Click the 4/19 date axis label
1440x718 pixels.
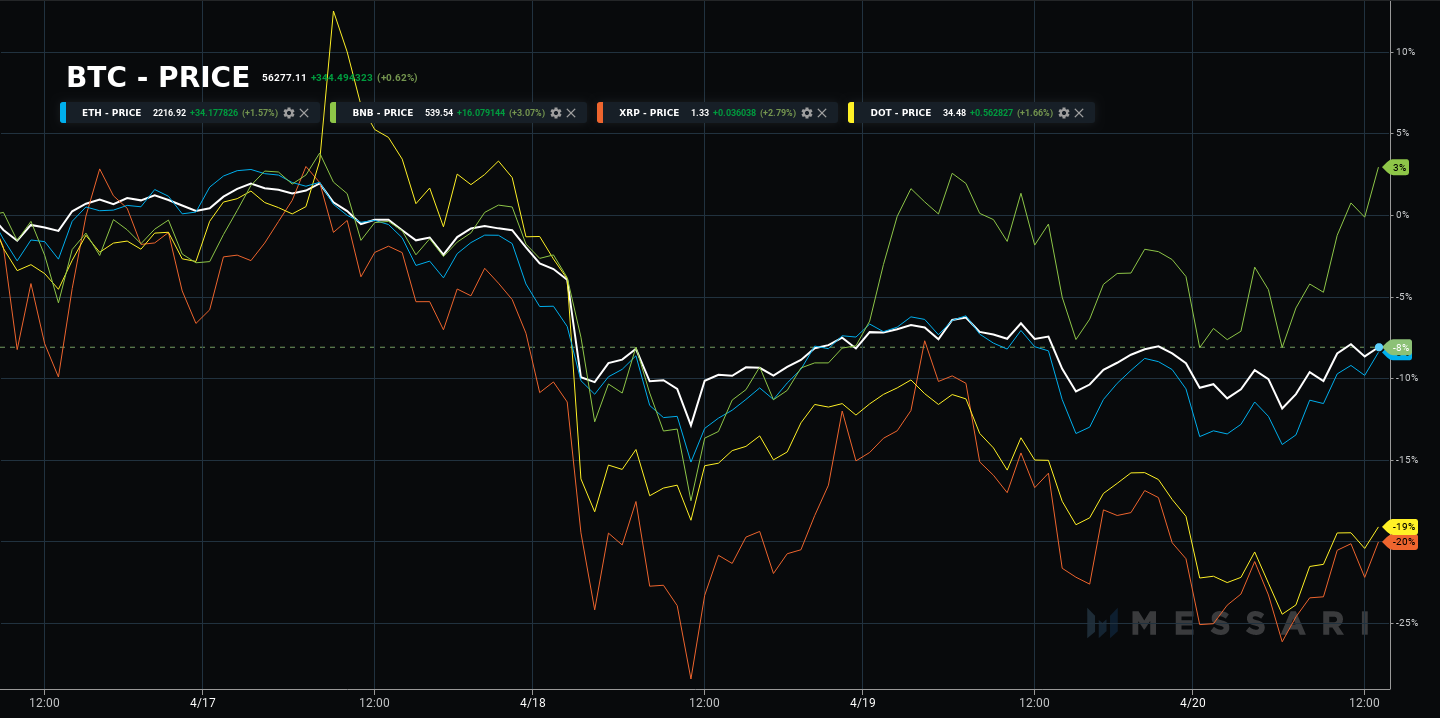[x=863, y=703]
